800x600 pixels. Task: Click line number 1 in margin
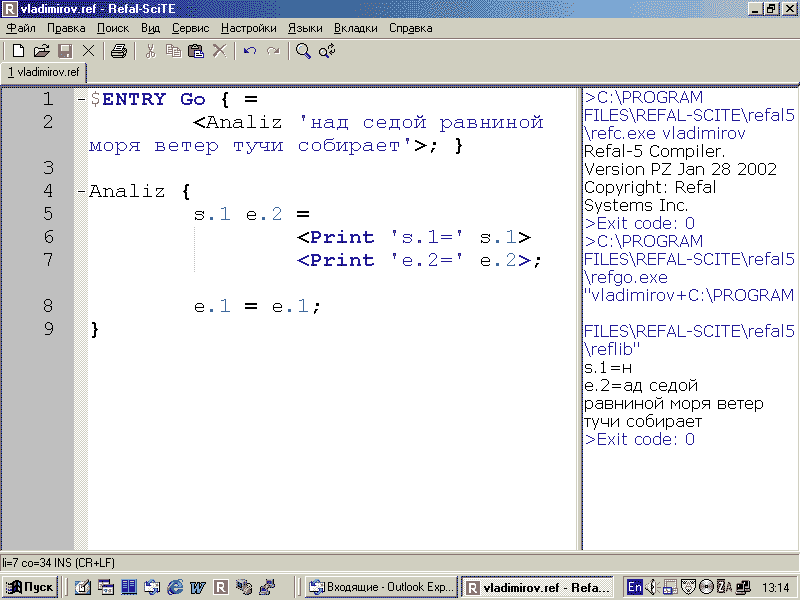point(48,99)
